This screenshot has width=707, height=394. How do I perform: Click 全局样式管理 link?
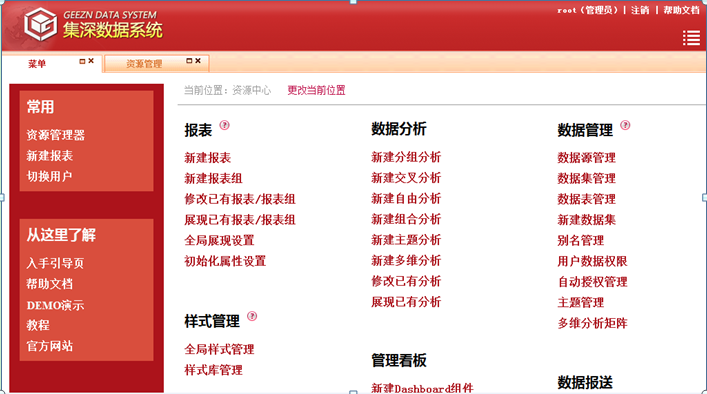tap(219, 349)
